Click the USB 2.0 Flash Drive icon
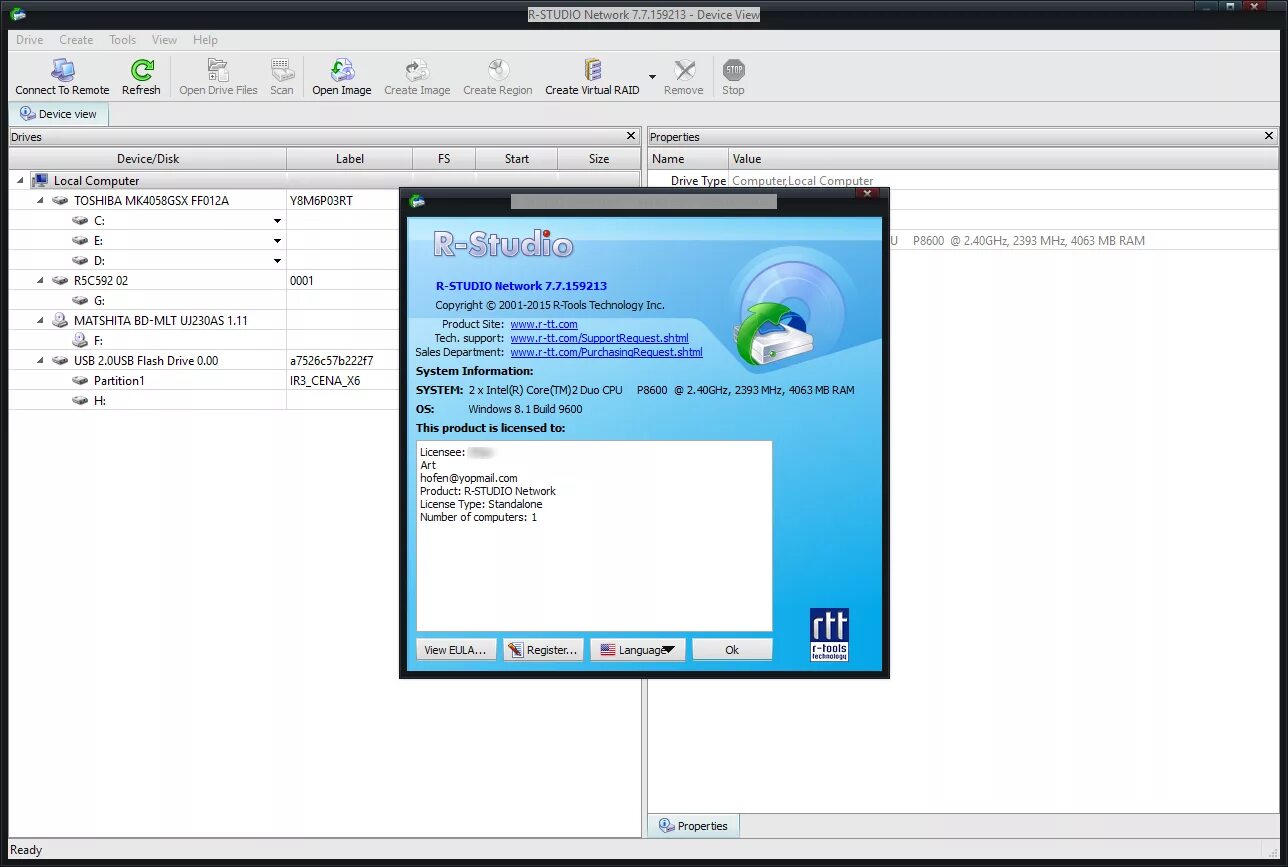This screenshot has width=1288, height=867. 60,361
